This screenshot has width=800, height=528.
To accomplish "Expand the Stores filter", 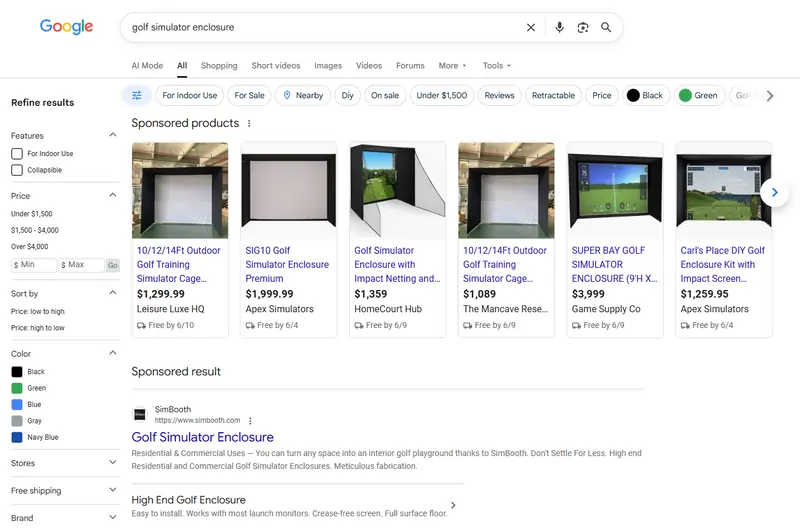I will tap(113, 463).
